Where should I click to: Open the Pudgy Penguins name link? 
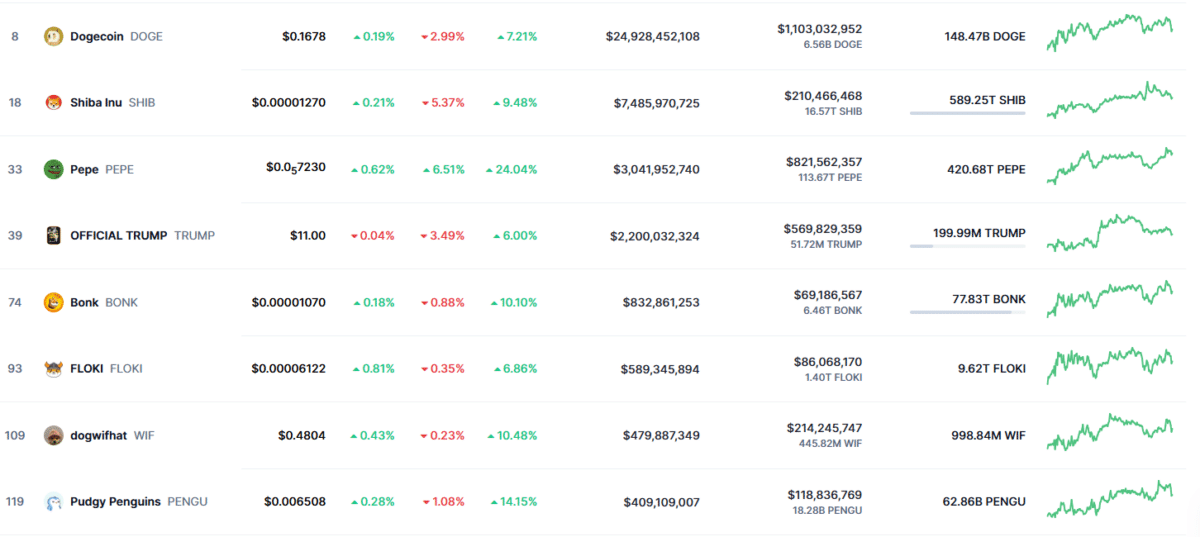point(115,502)
